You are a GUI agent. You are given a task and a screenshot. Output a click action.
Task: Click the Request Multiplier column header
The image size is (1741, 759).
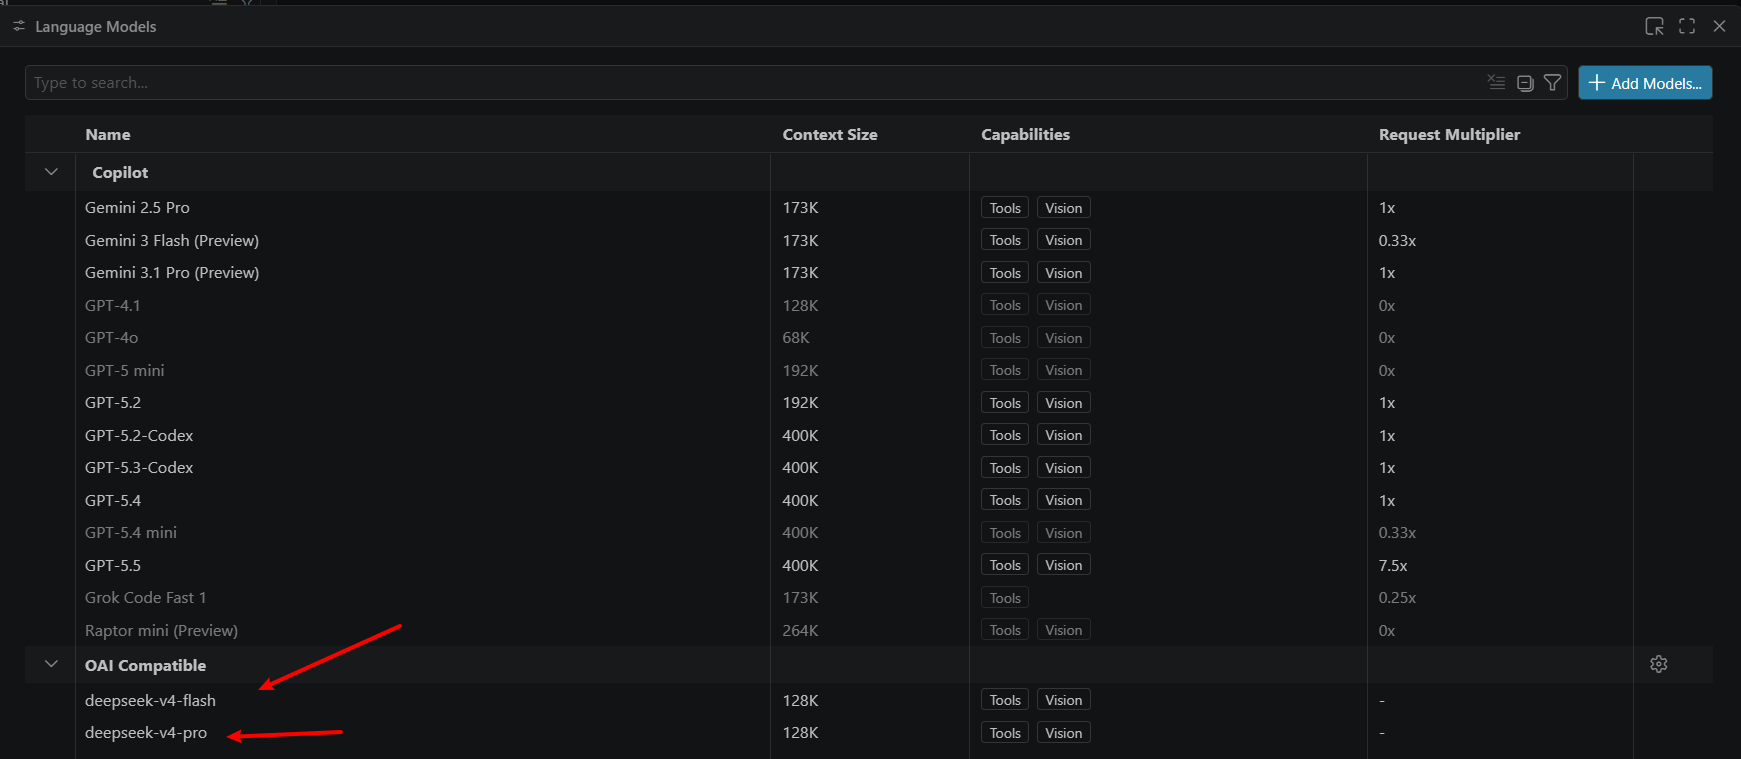(1449, 134)
